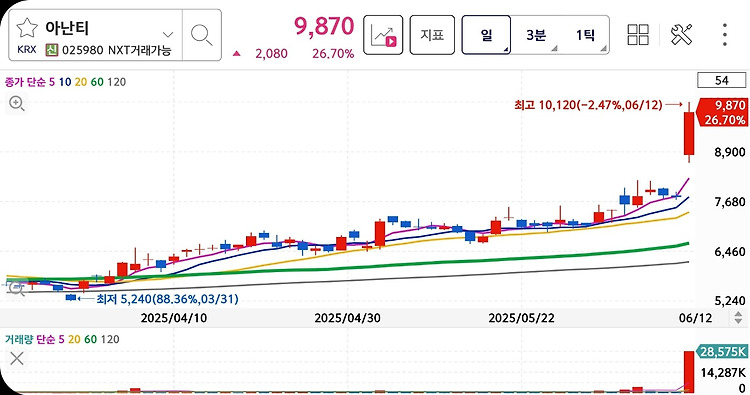750x395 pixels.
Task: Click the 2,080 price change value
Action: click(271, 54)
